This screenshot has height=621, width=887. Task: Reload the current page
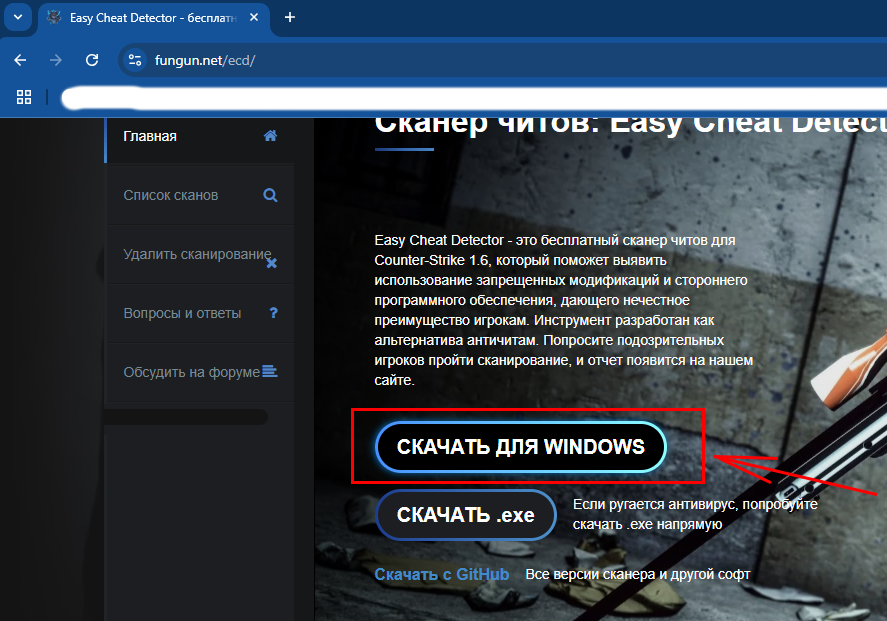pyautogui.click(x=92, y=60)
